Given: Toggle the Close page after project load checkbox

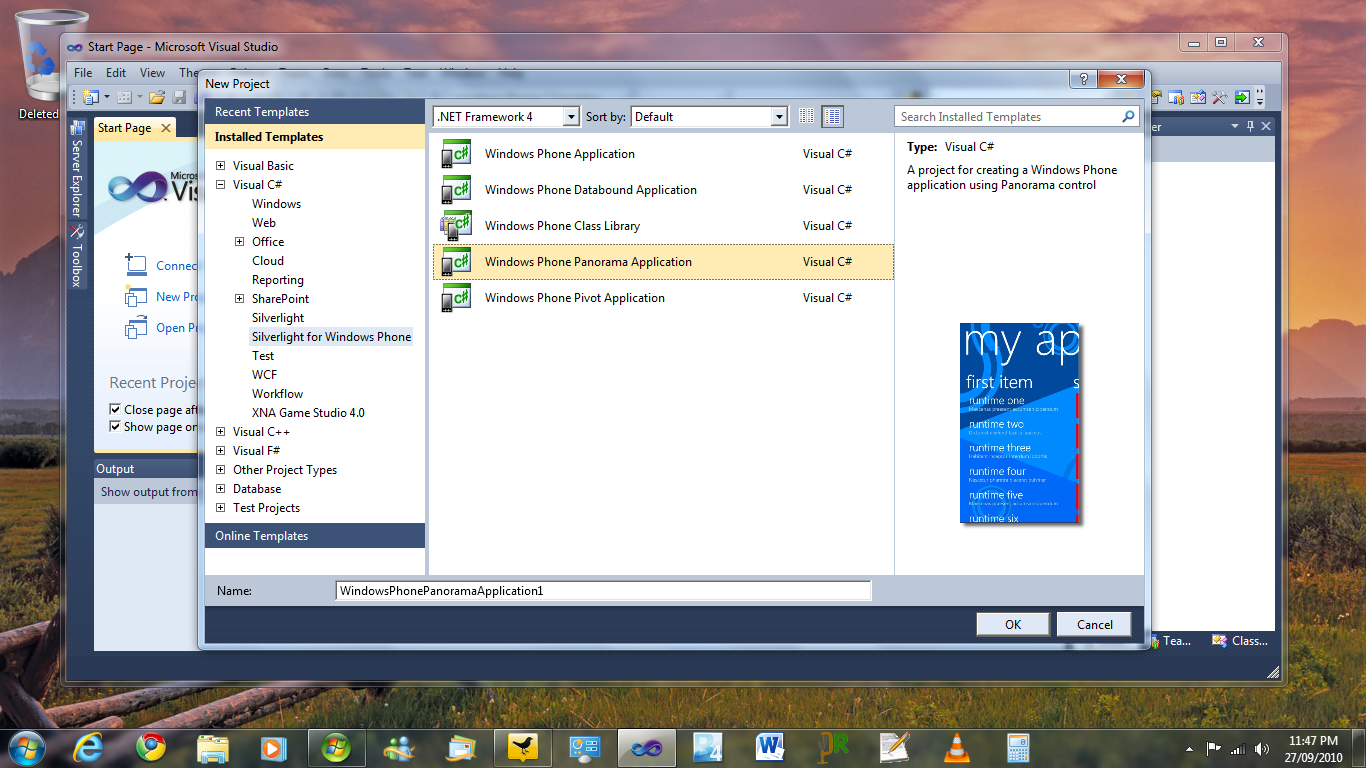Looking at the screenshot, I should click(x=115, y=409).
